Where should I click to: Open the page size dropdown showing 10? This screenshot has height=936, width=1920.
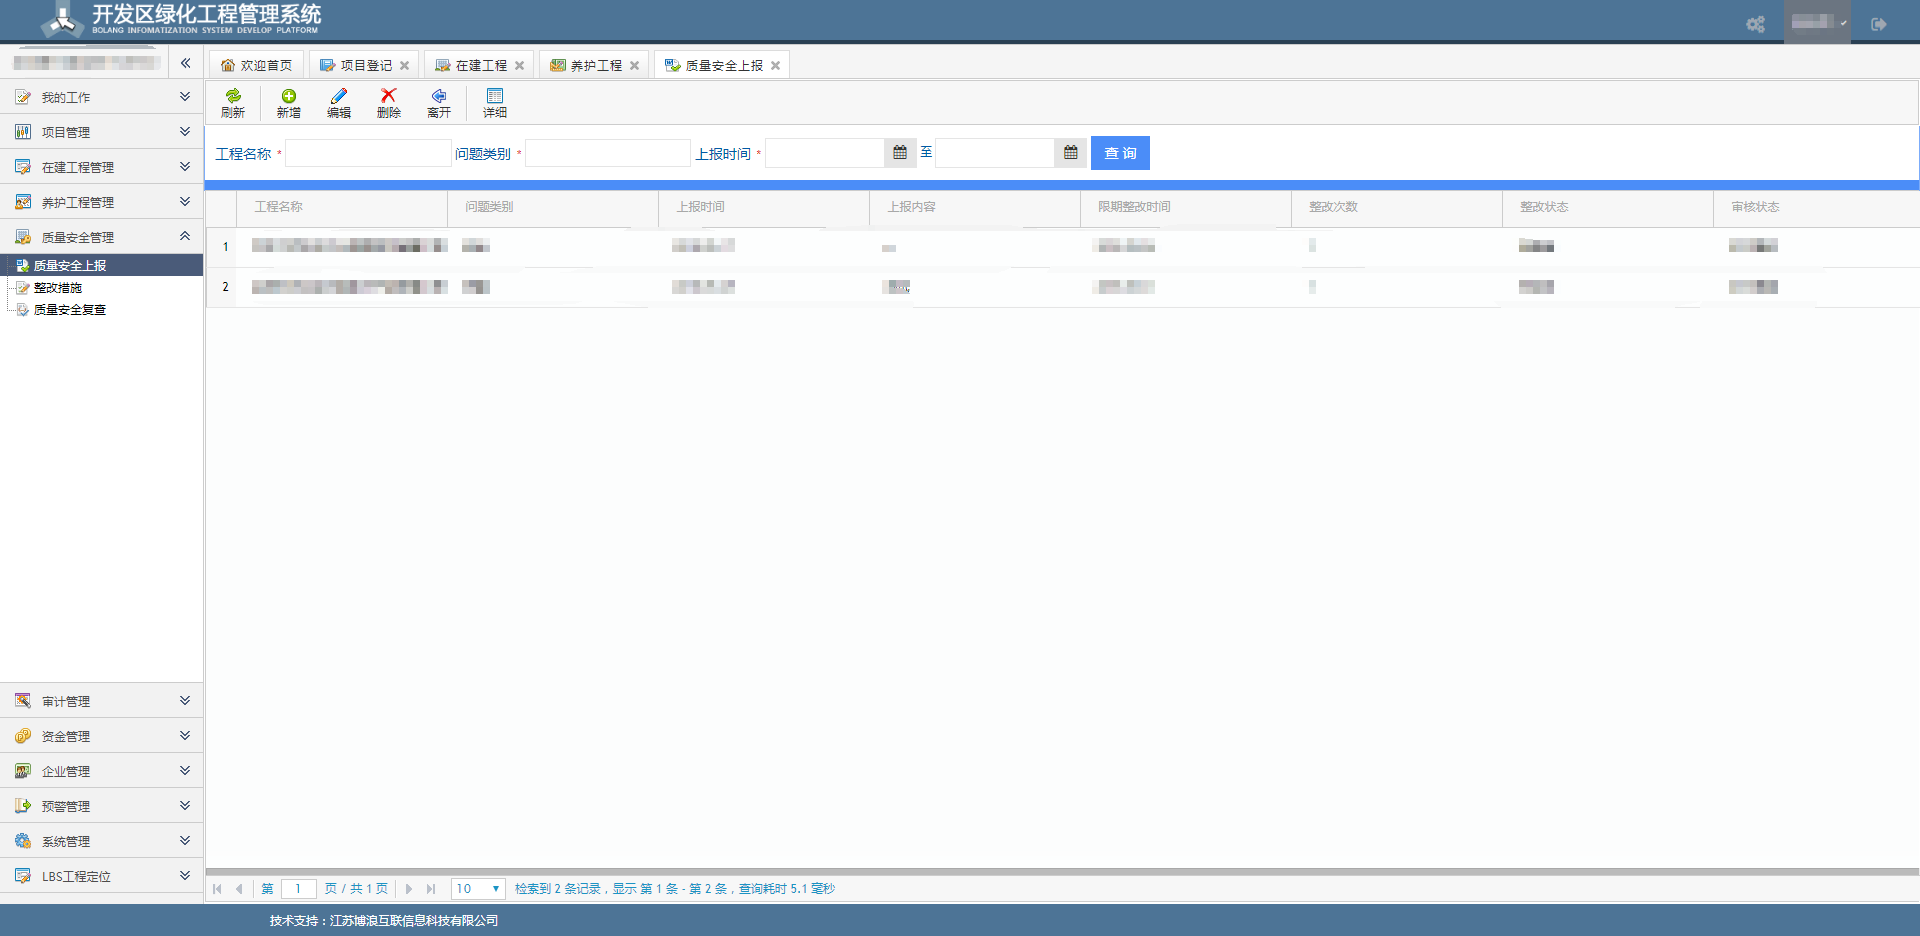click(x=478, y=888)
